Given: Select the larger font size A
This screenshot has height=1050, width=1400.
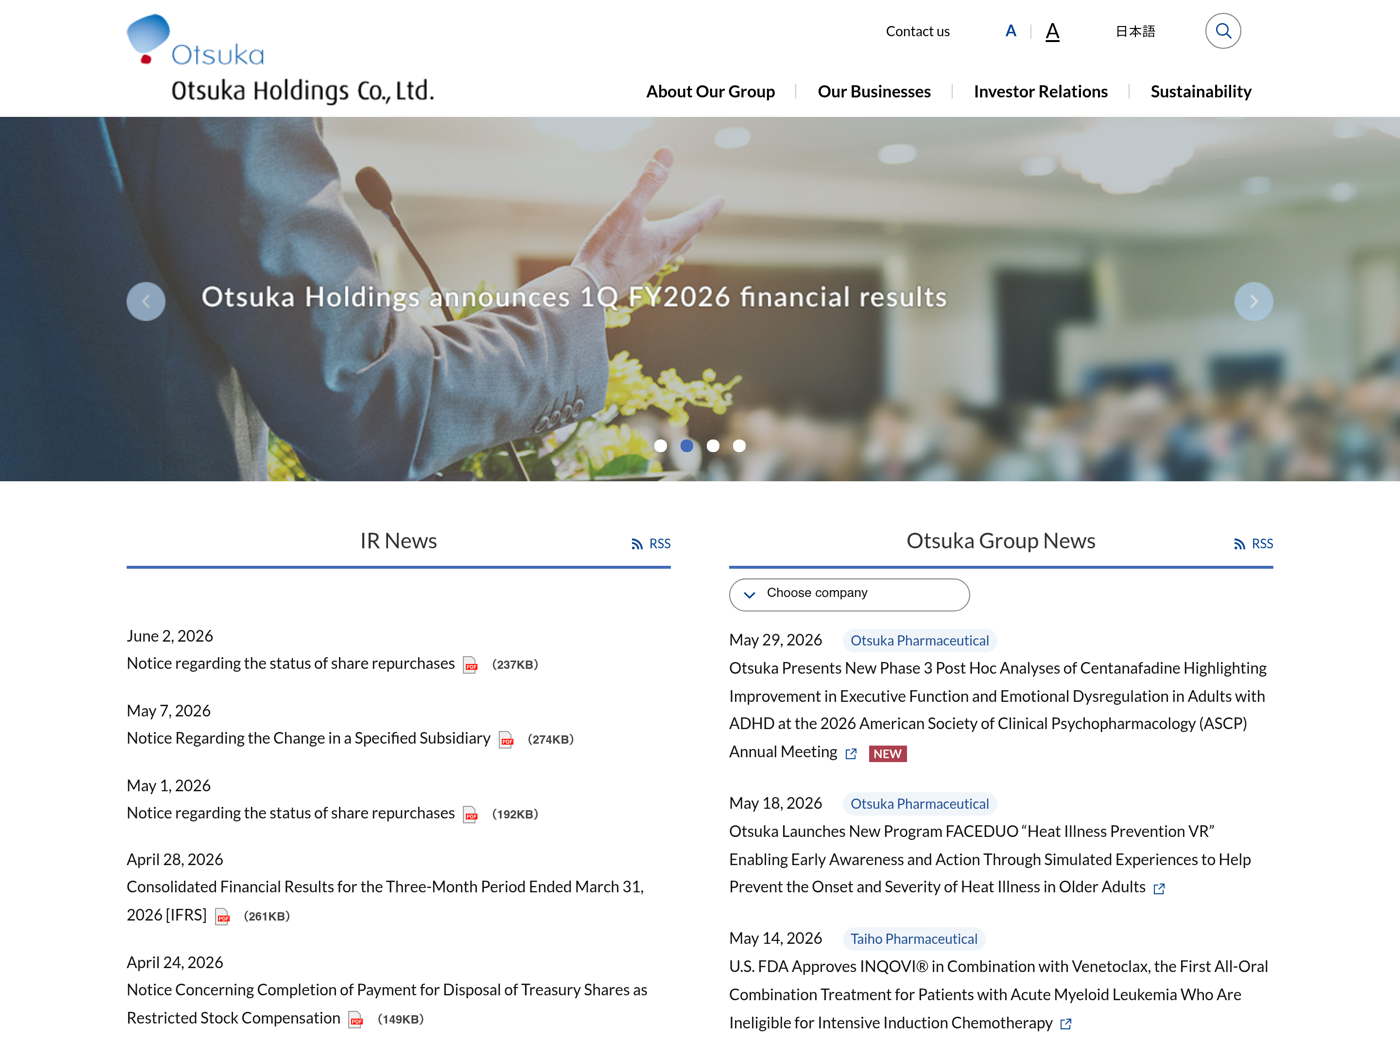Looking at the screenshot, I should 1052,32.
